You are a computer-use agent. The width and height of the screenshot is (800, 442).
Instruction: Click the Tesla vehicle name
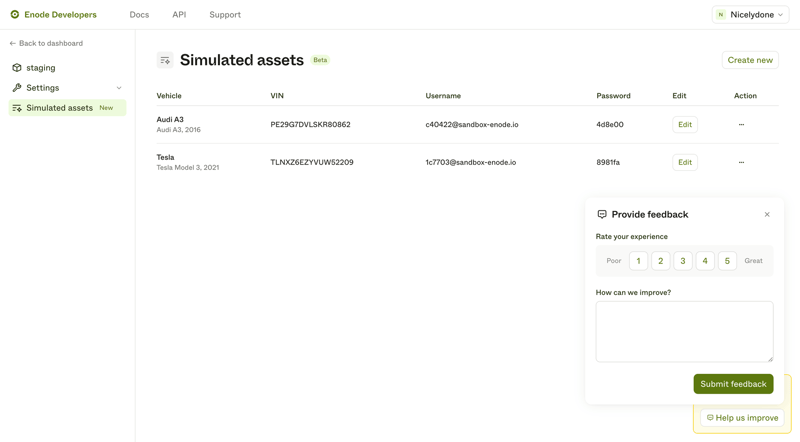(165, 157)
